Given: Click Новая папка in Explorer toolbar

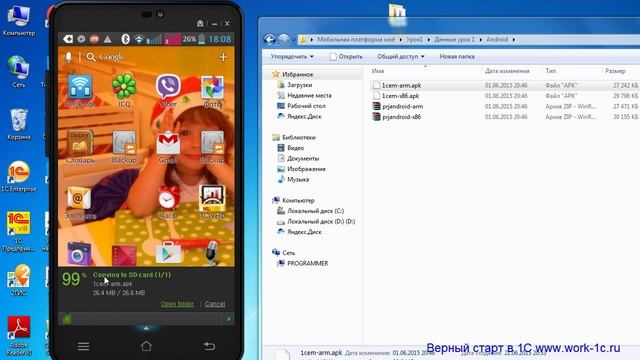Looking at the screenshot, I should pos(457,56).
